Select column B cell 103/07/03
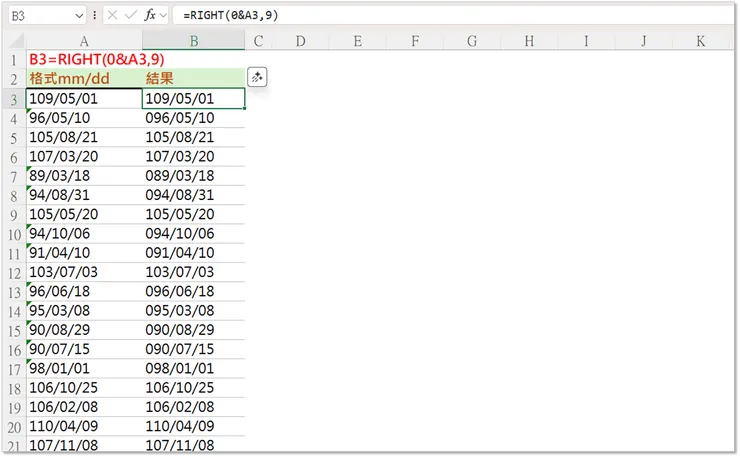 tap(193, 272)
